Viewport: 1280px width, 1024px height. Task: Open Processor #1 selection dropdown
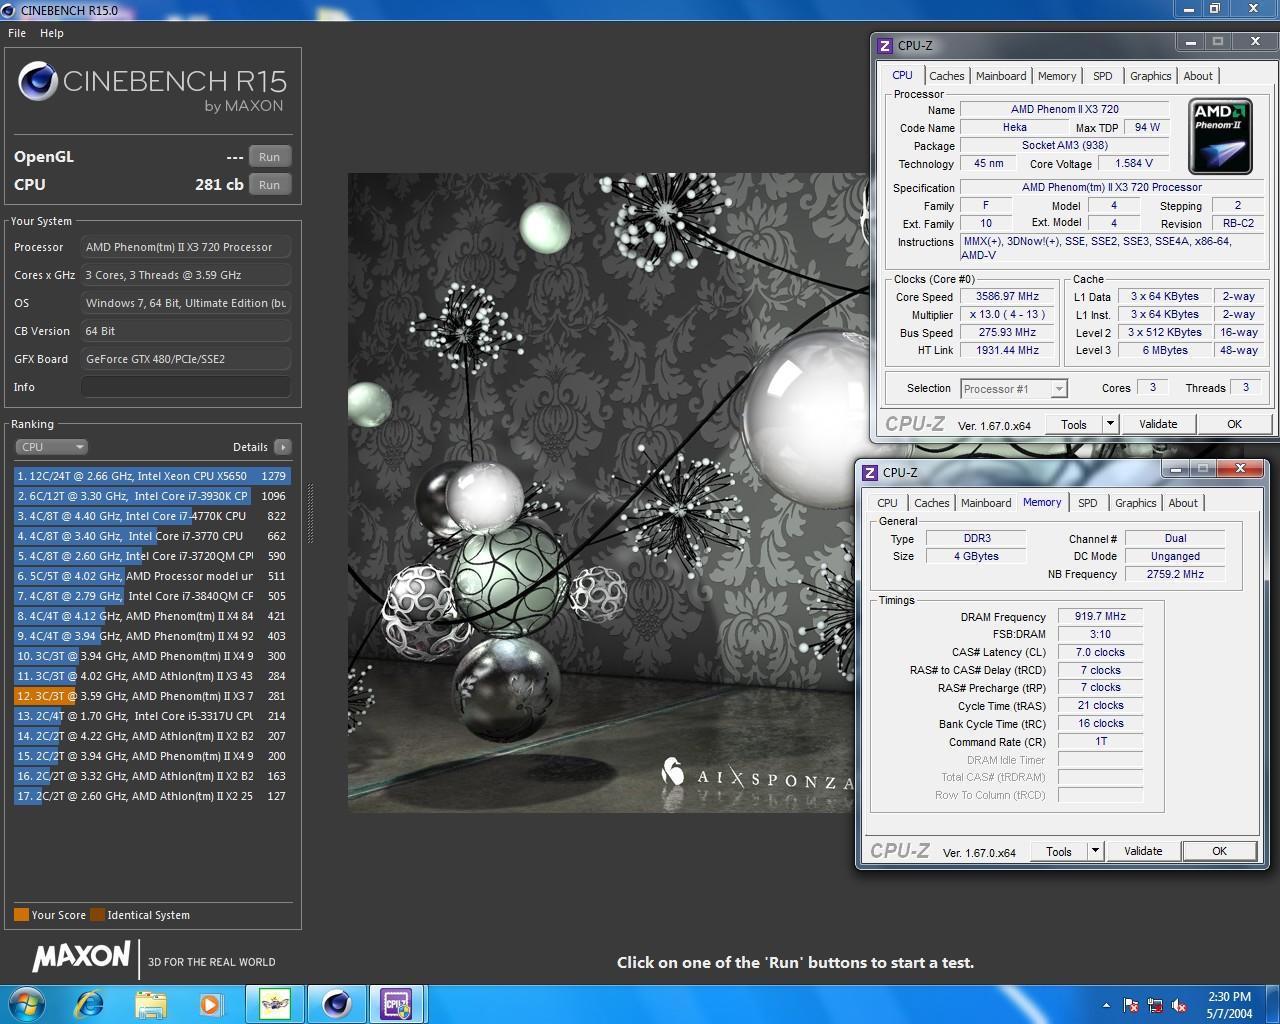[1014, 389]
